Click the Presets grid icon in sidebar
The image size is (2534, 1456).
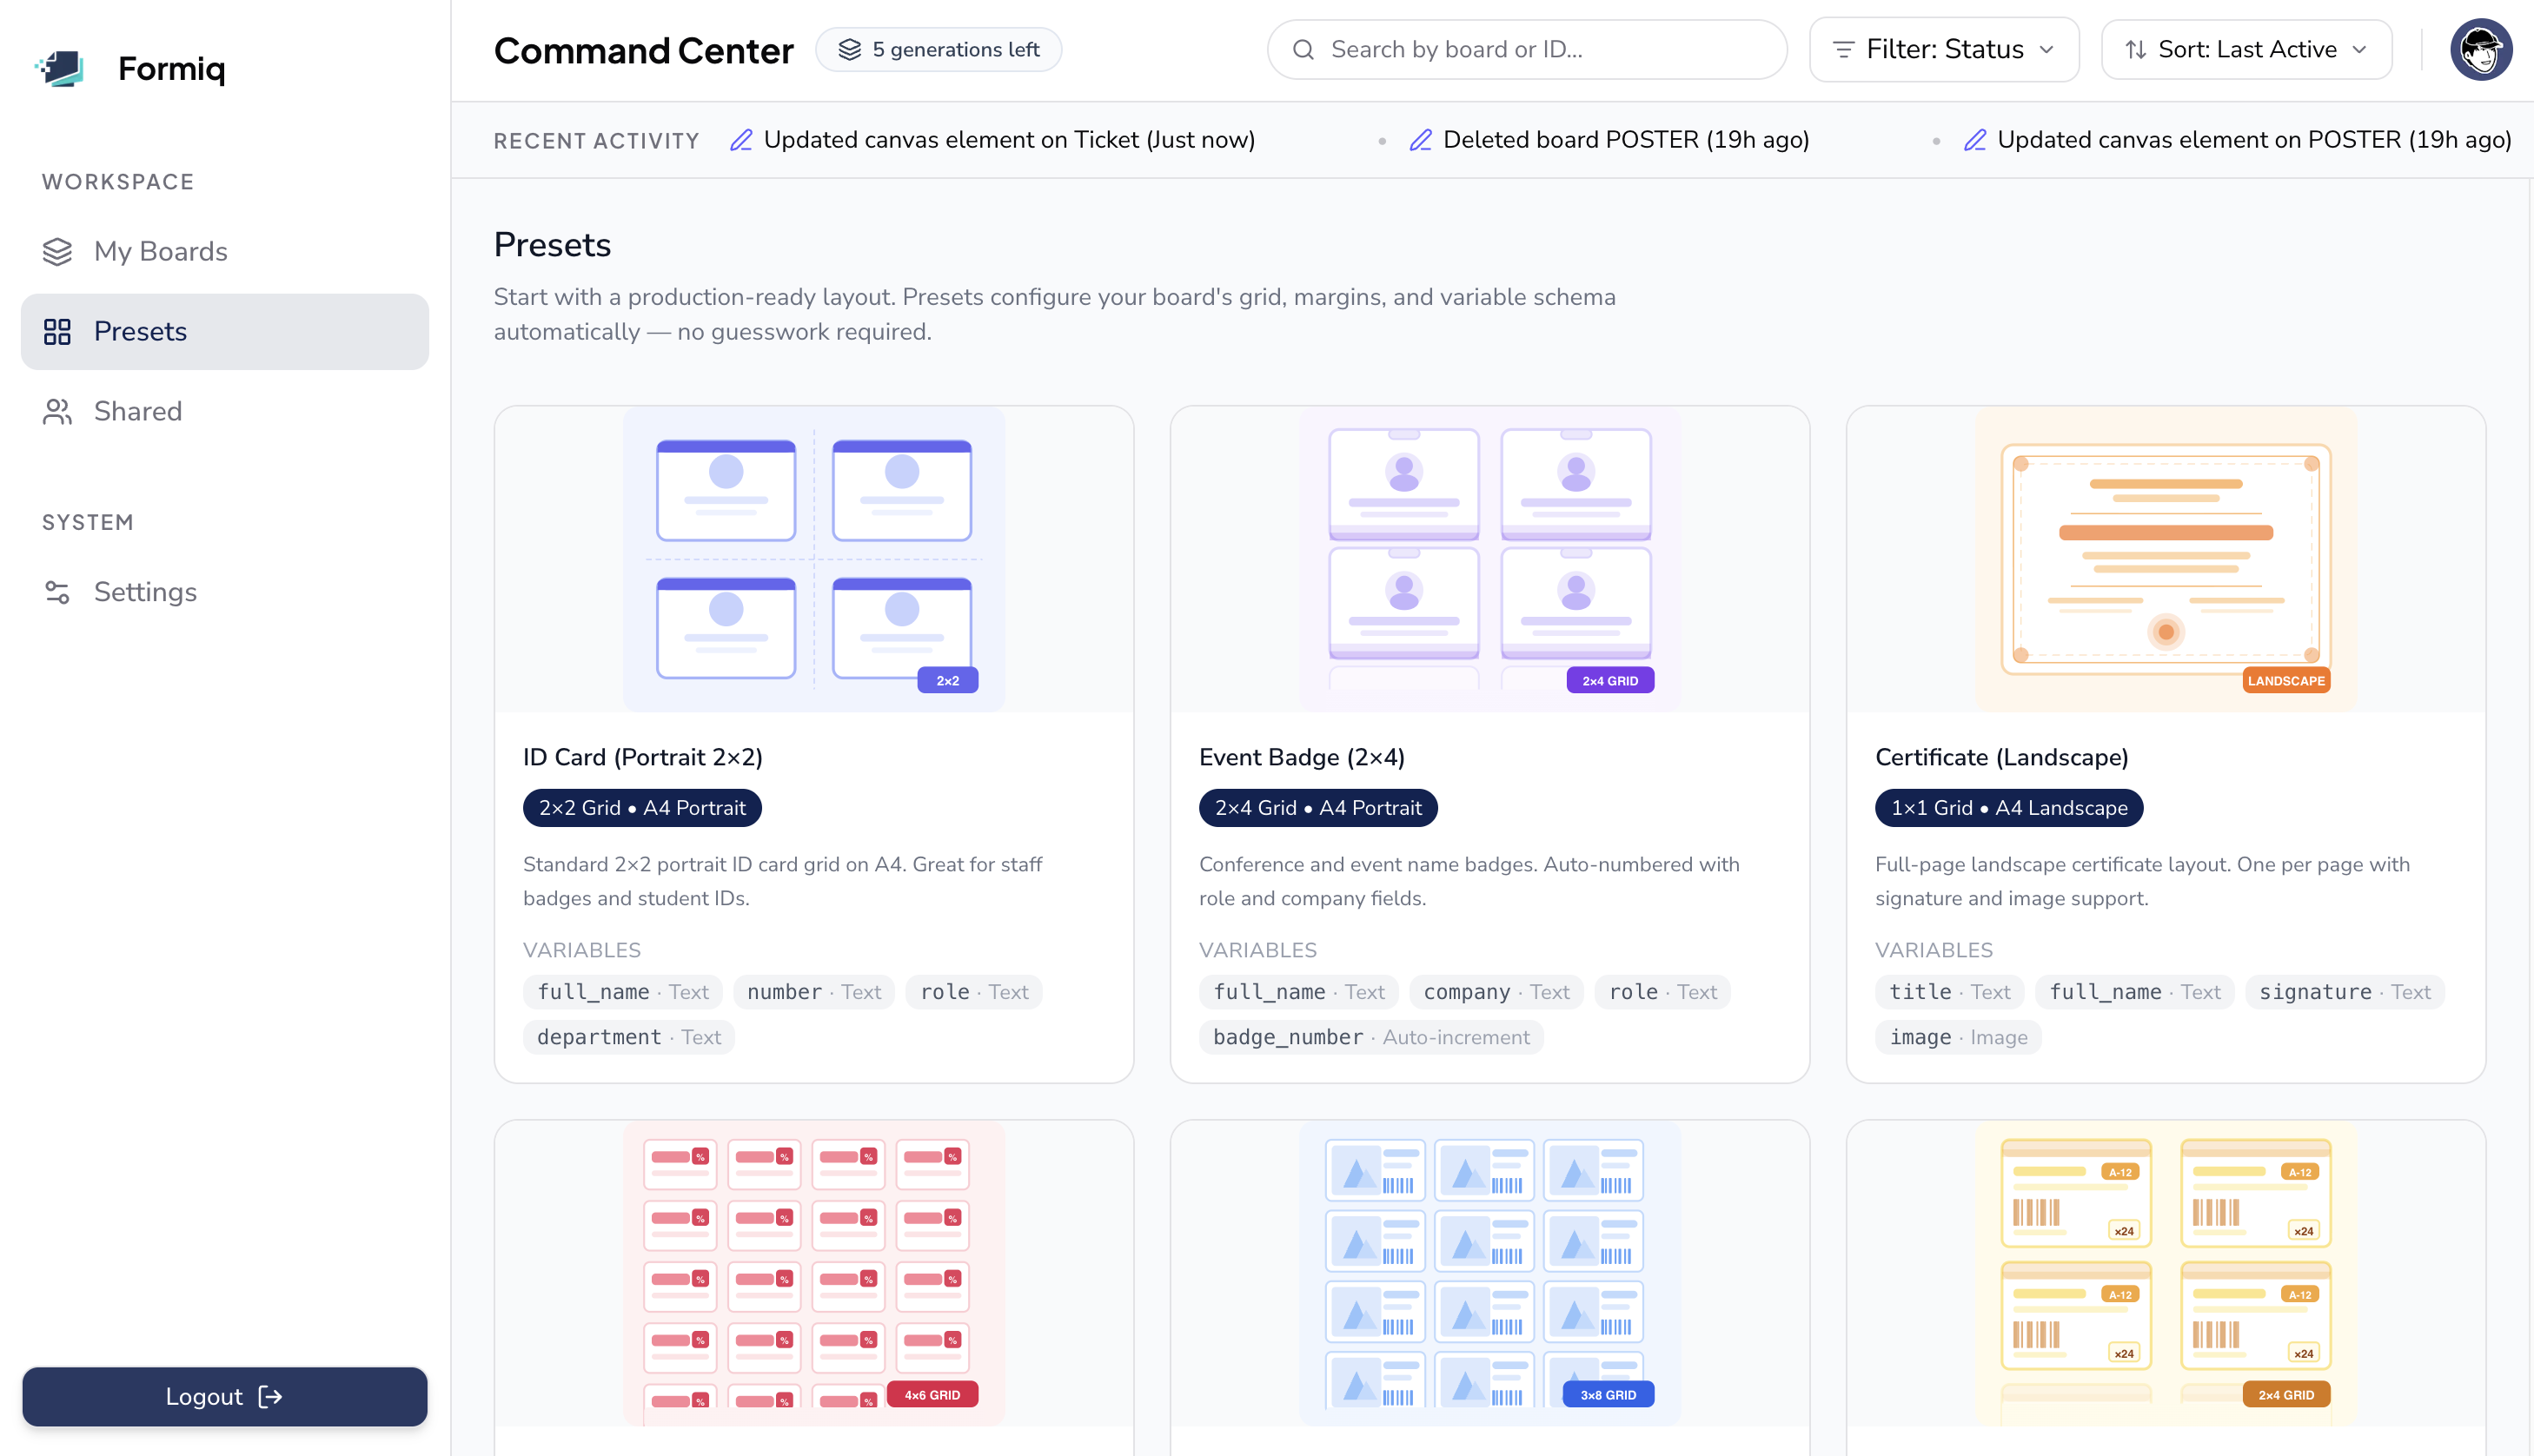click(57, 331)
